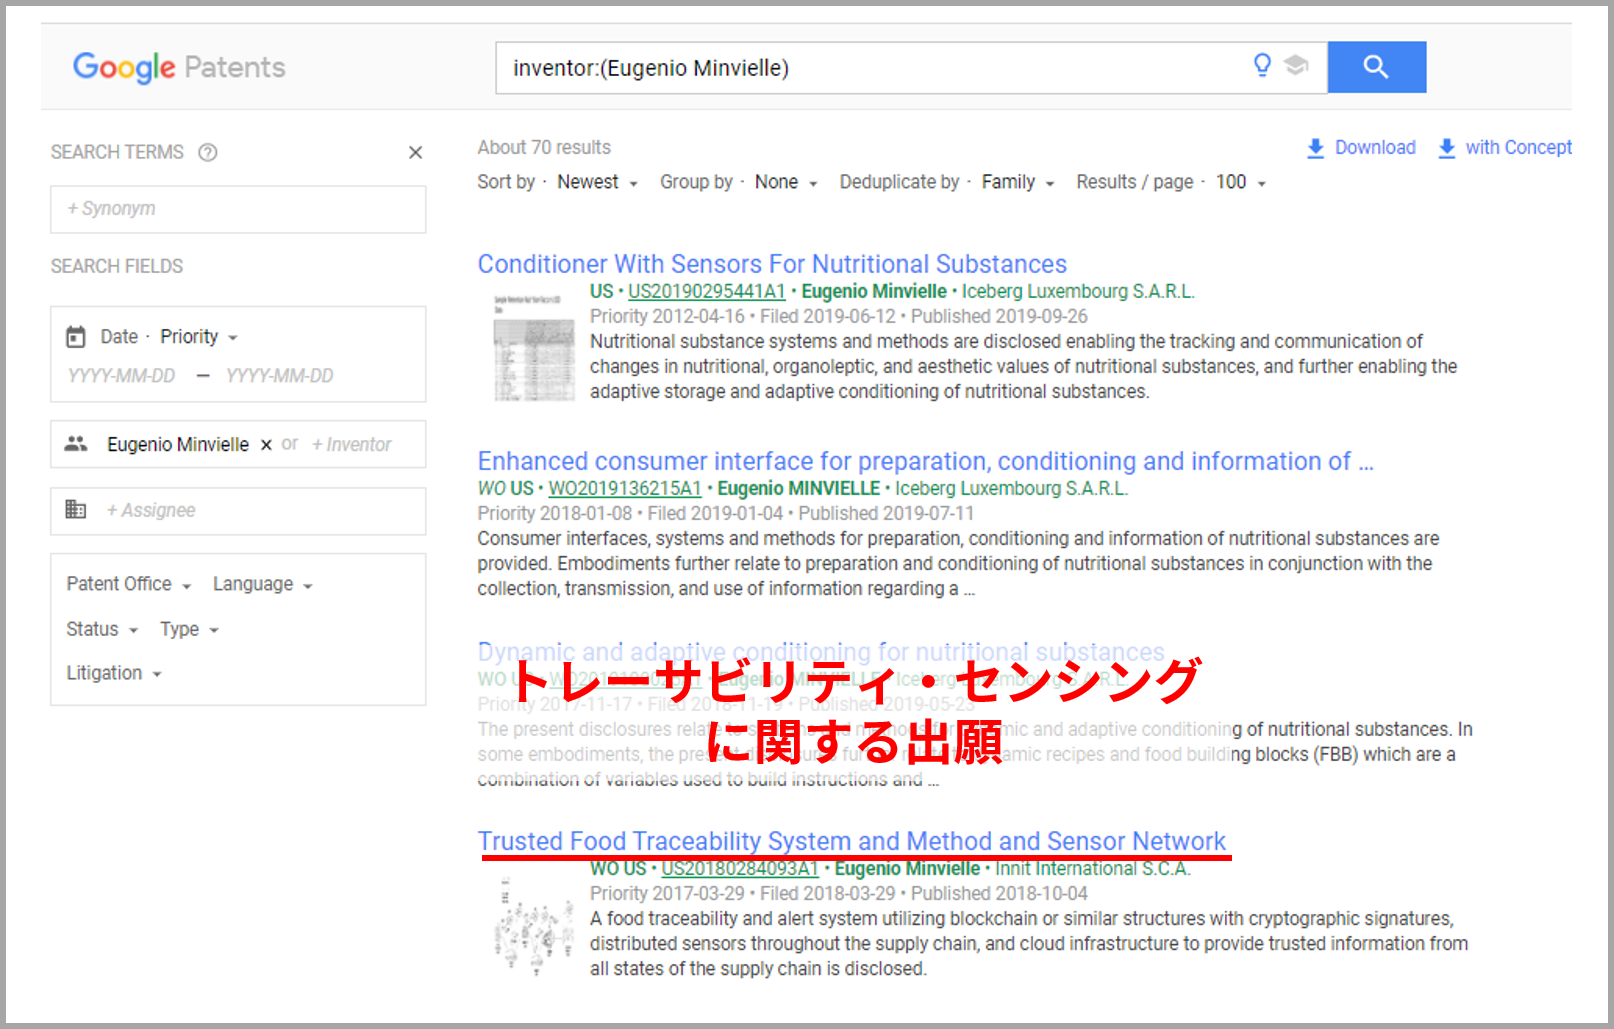Click the end date YYYY-MM-DD field
The width and height of the screenshot is (1614, 1029).
coord(280,376)
